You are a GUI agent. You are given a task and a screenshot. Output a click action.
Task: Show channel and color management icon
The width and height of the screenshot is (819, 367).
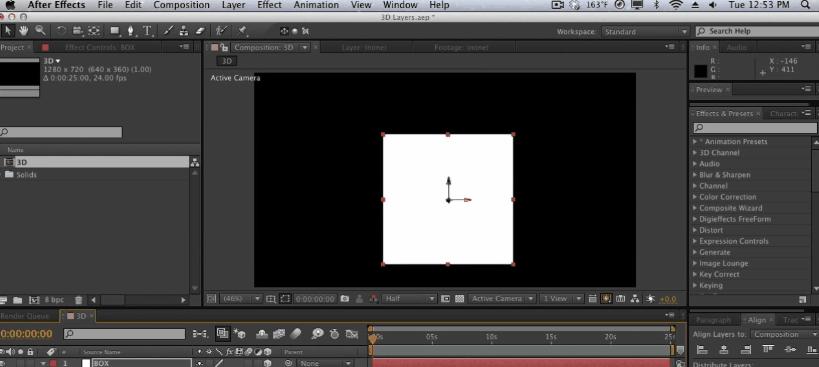coord(373,299)
